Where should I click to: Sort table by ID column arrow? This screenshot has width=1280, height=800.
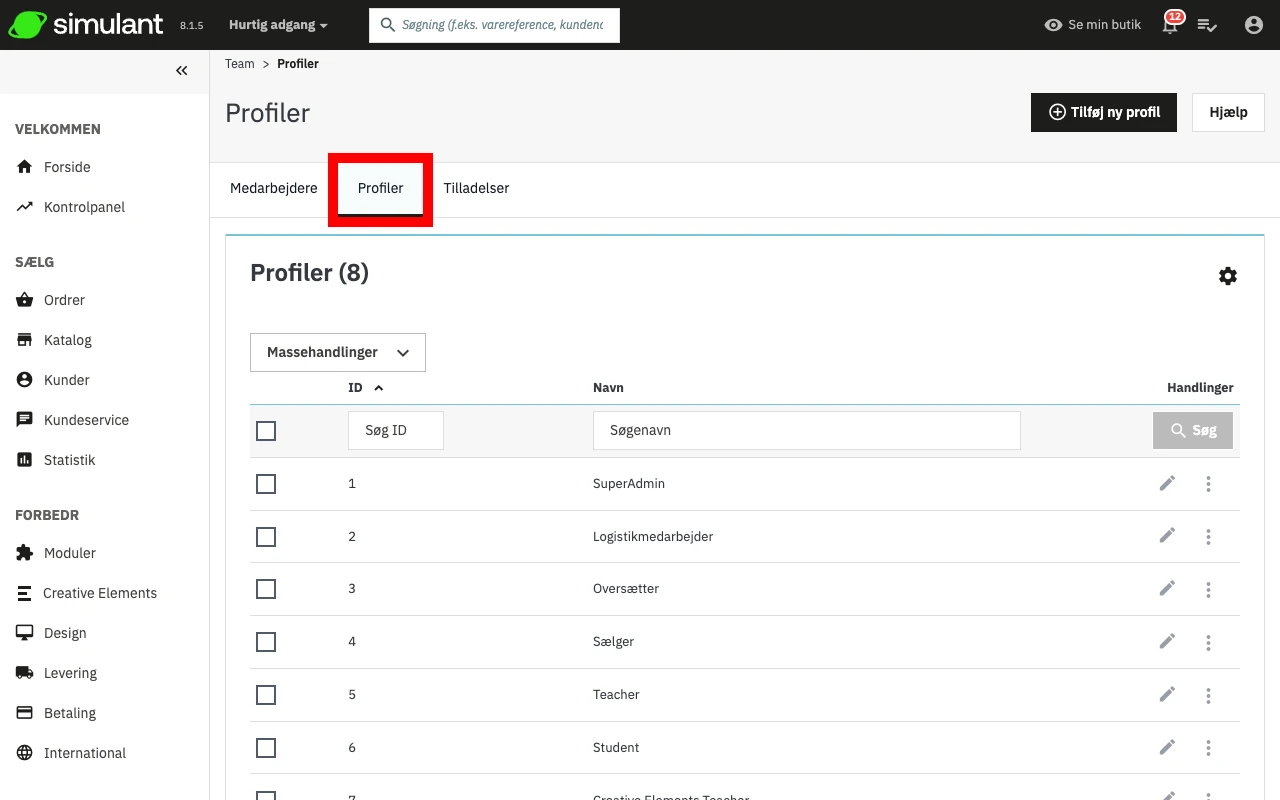click(x=378, y=388)
